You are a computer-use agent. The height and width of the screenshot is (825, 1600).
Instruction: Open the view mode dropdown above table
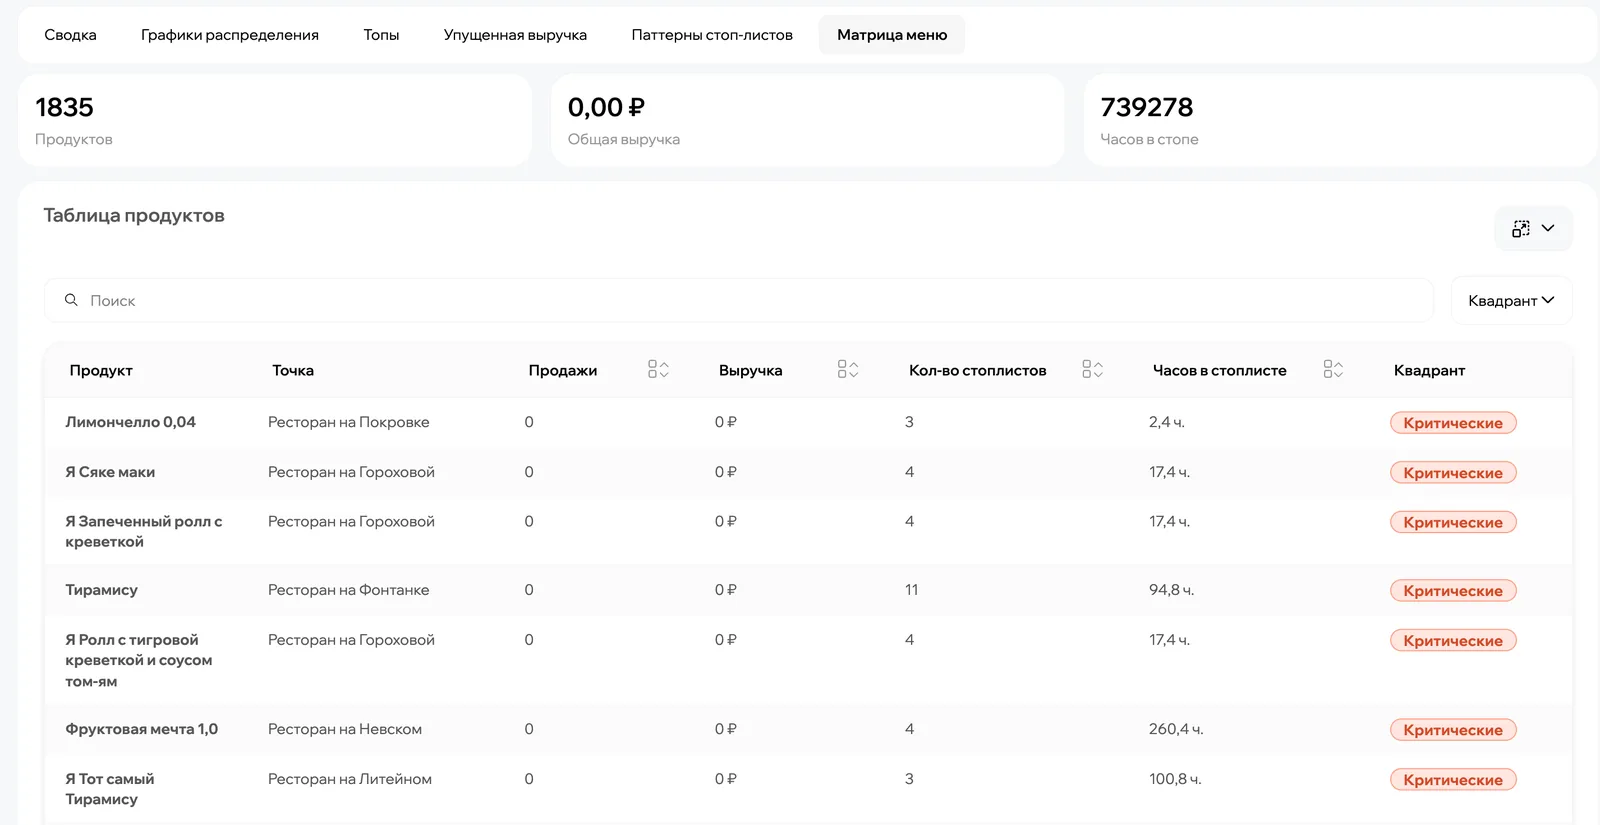(x=1533, y=229)
